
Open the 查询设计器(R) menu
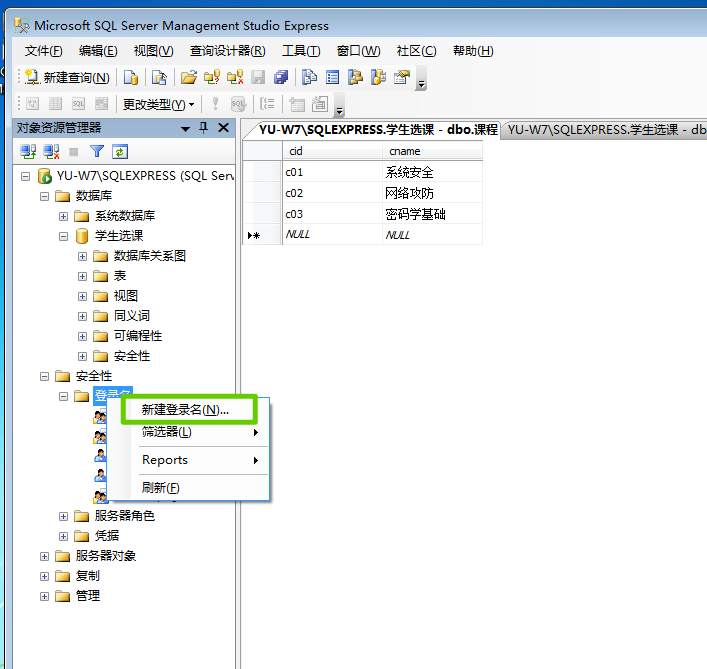tap(228, 51)
